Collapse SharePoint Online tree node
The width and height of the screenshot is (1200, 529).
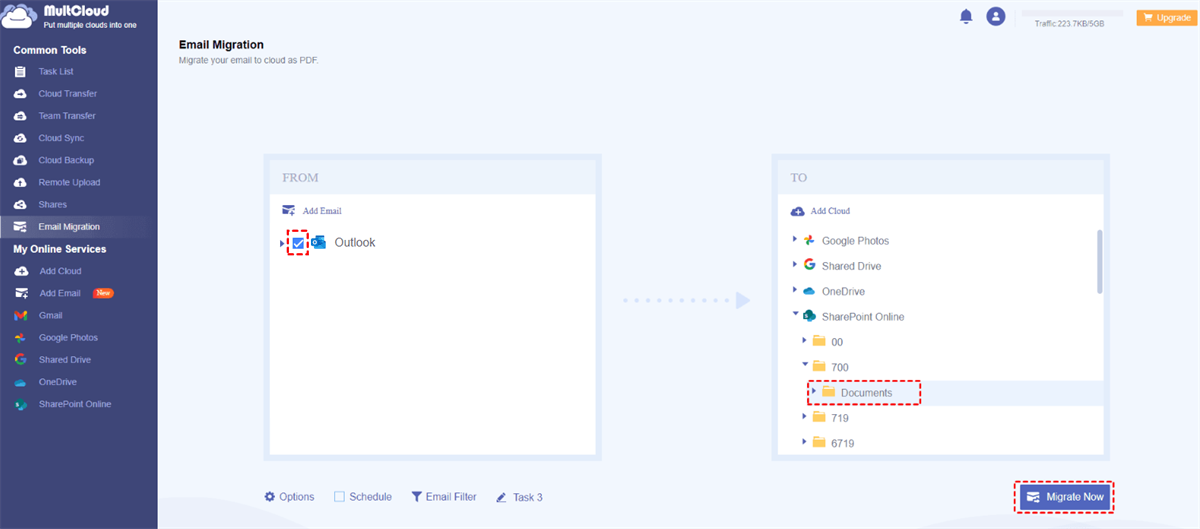[795, 315]
